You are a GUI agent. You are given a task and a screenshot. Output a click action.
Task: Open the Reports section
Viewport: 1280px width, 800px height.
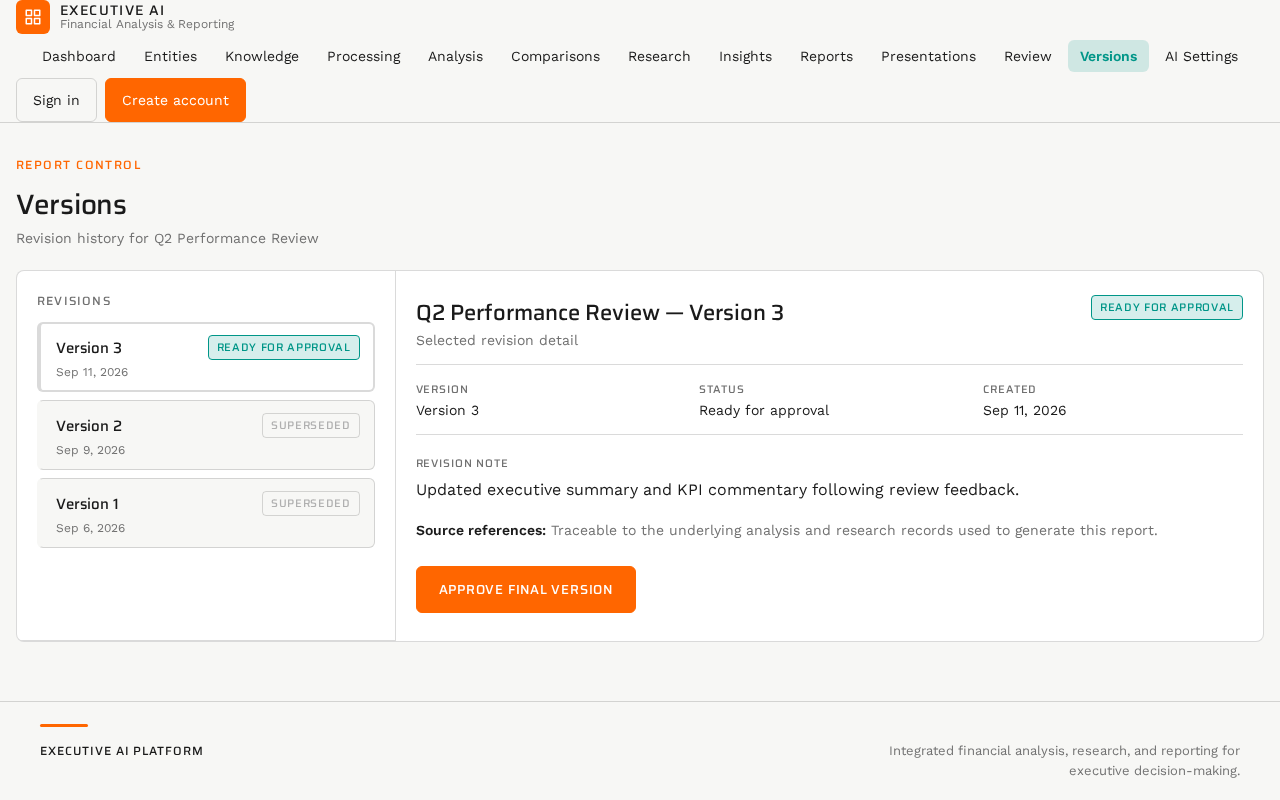click(826, 56)
